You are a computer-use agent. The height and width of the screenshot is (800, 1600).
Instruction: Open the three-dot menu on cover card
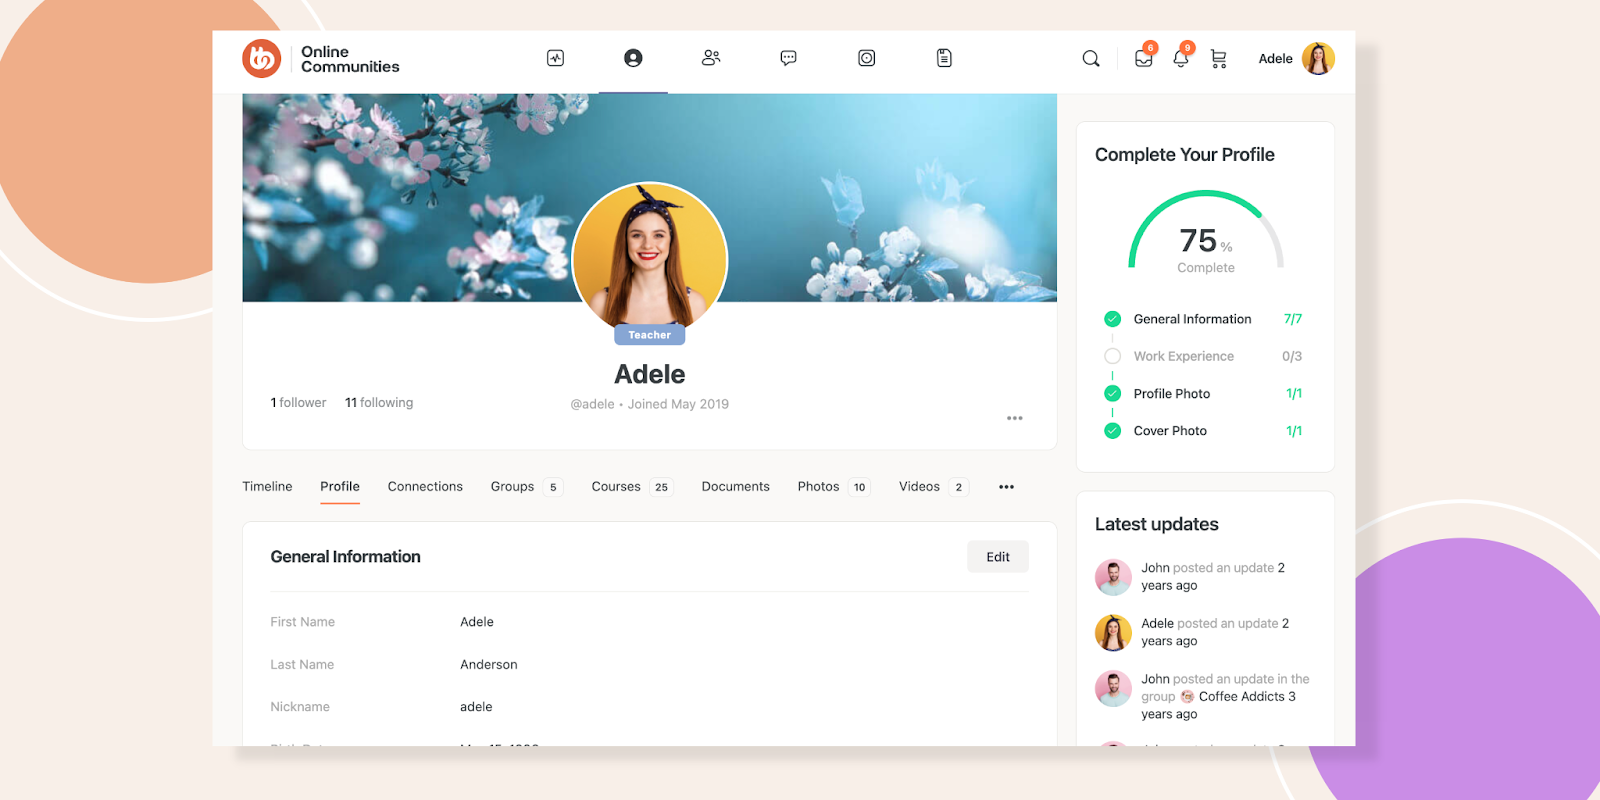1015,418
